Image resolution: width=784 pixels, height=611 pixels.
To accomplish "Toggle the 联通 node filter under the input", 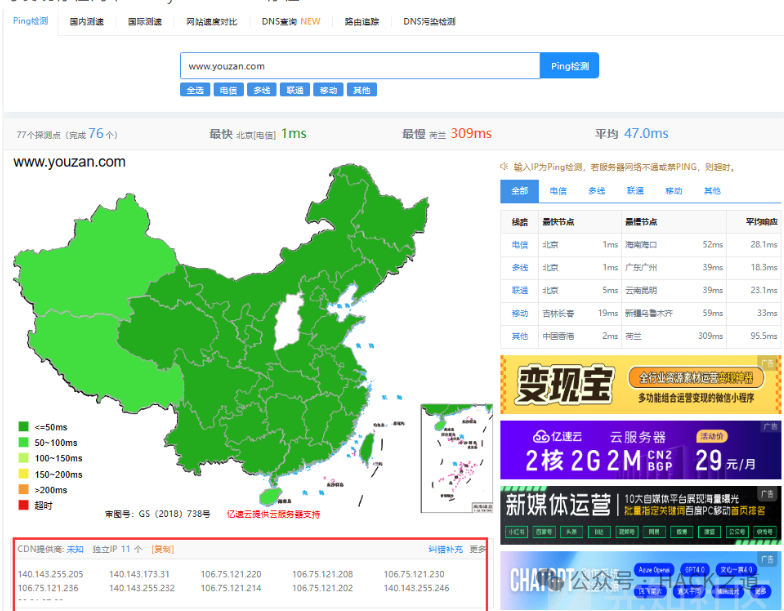I will click(x=295, y=90).
